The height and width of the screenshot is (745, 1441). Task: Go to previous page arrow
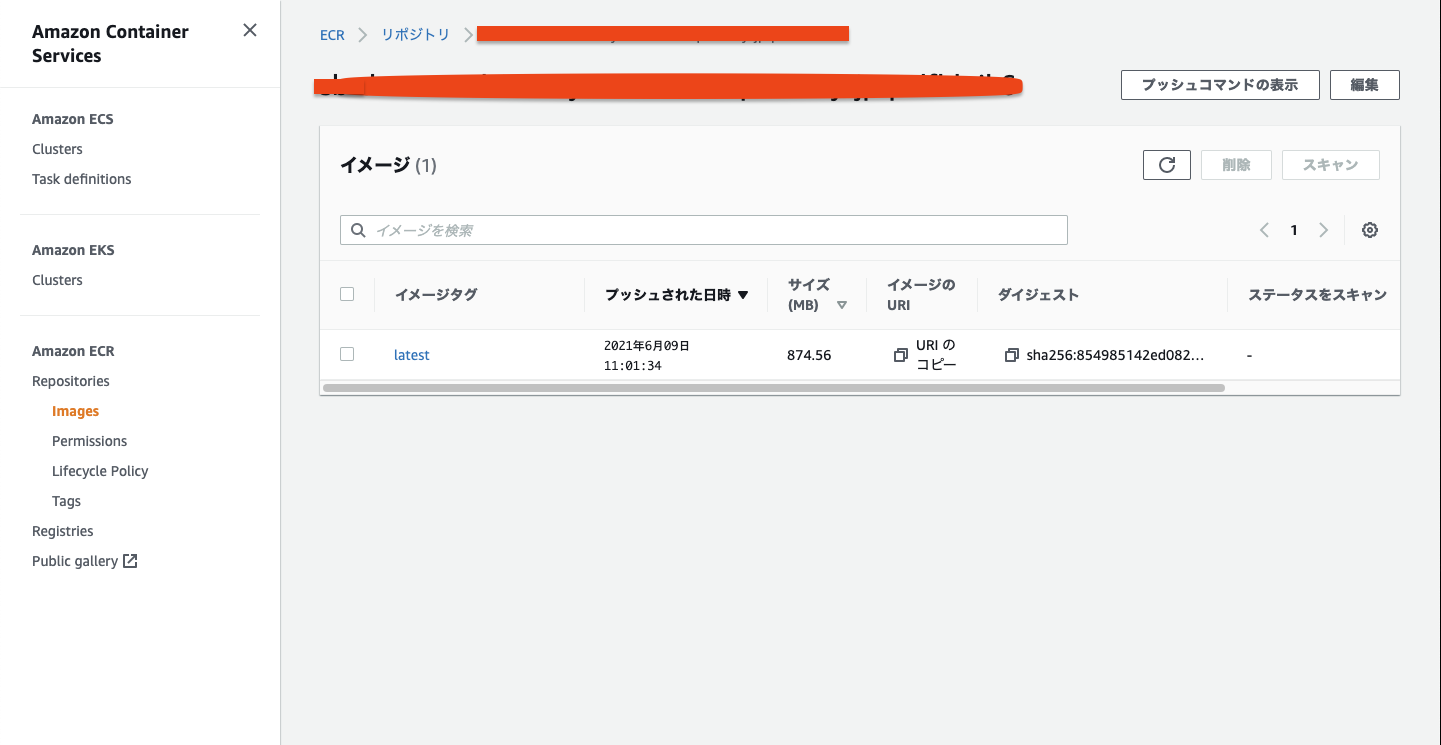[1264, 230]
